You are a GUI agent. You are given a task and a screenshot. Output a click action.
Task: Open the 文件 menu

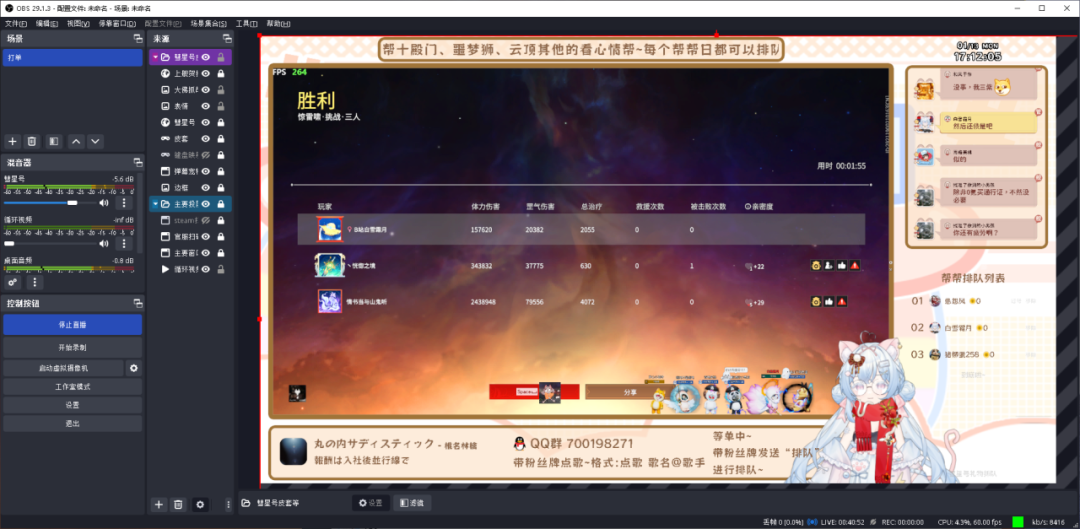[x=16, y=23]
